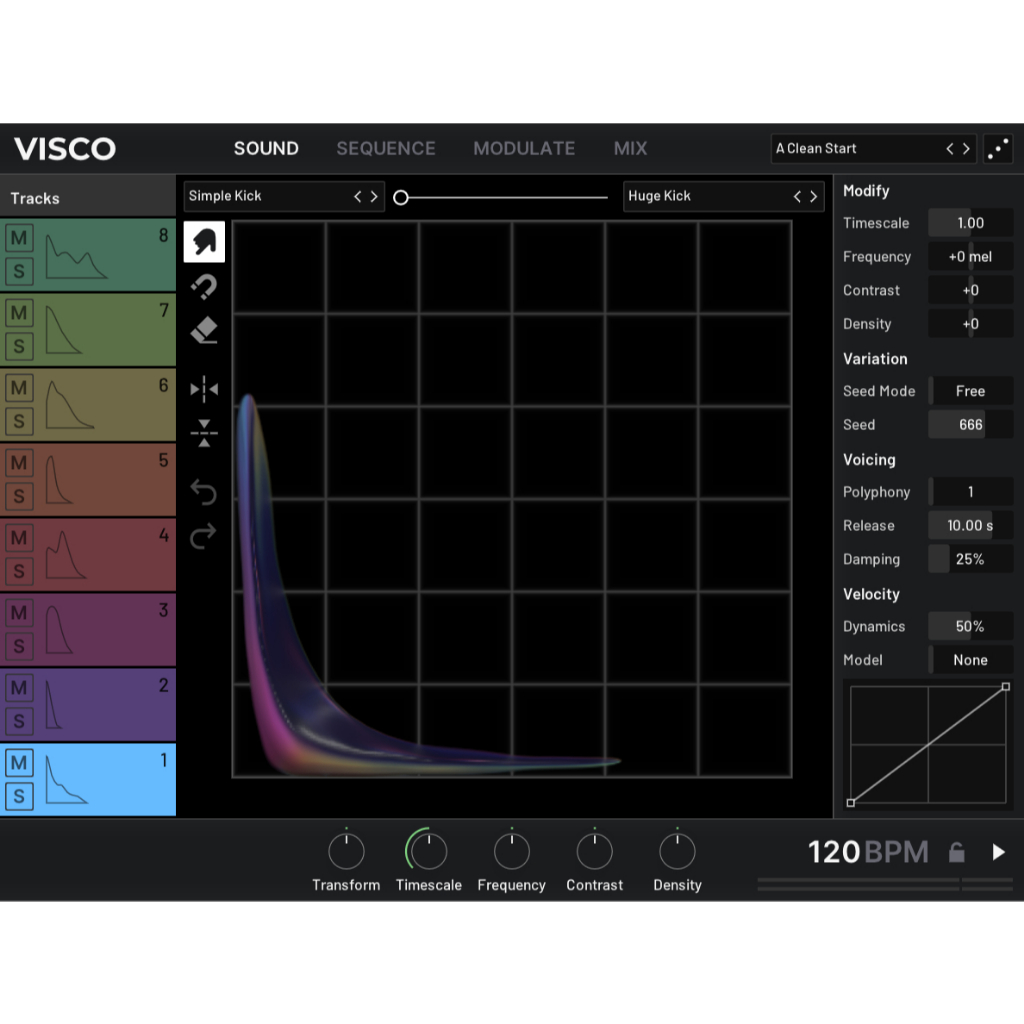Select track 1 waveform thumbnail
This screenshot has width=1024, height=1024.
66,780
